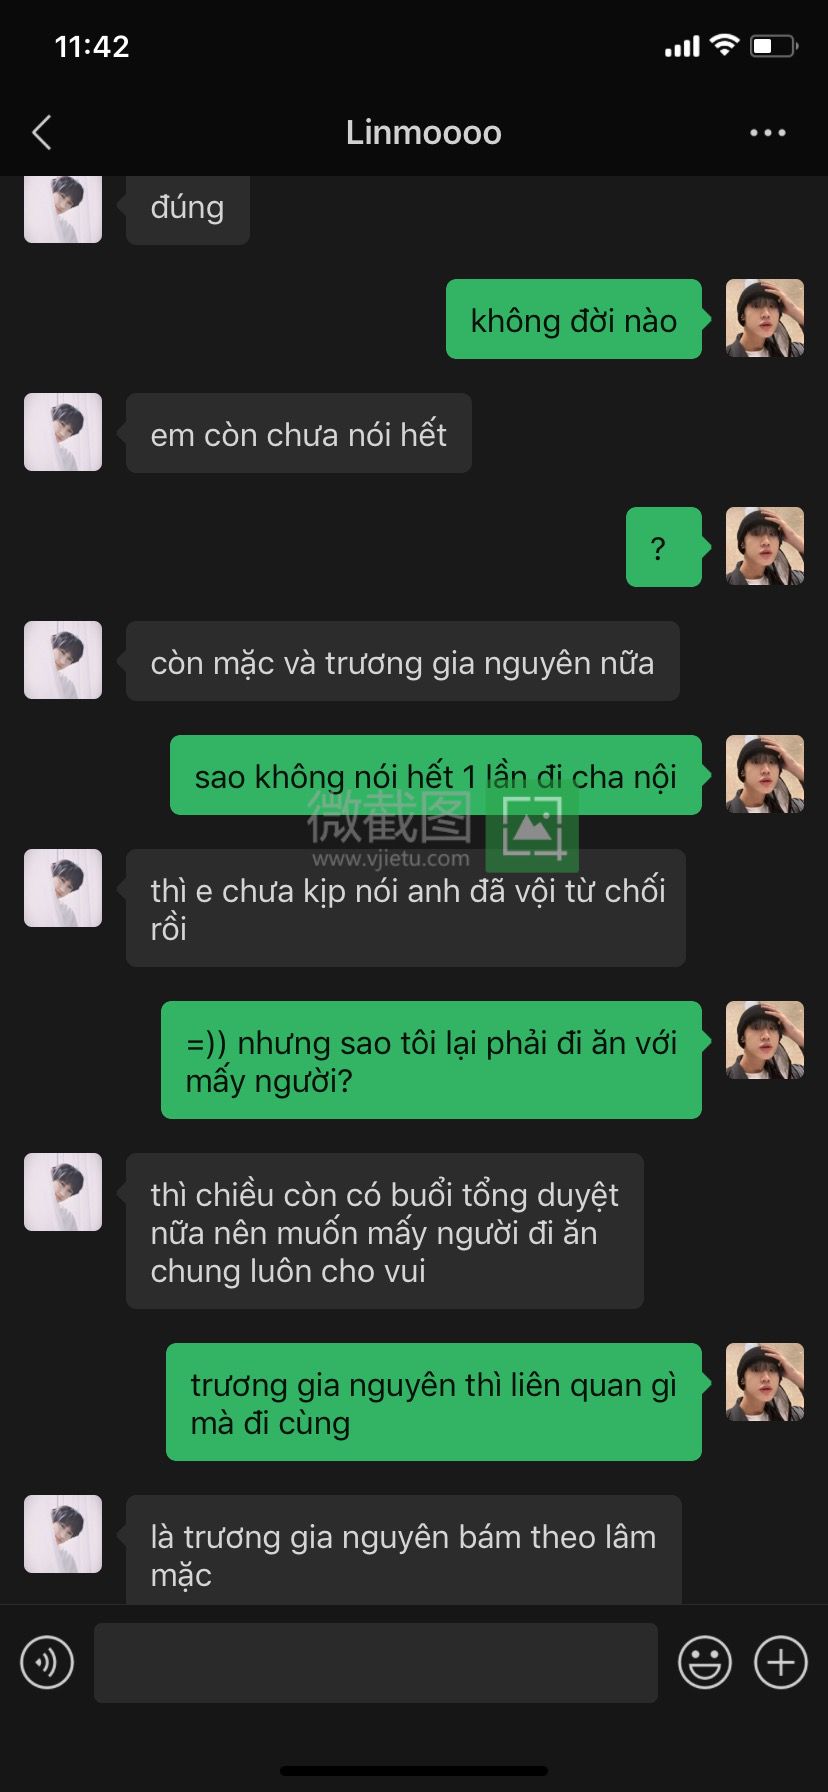The height and width of the screenshot is (1792, 828).
Task: Open the plus attachments menu
Action: click(780, 1662)
